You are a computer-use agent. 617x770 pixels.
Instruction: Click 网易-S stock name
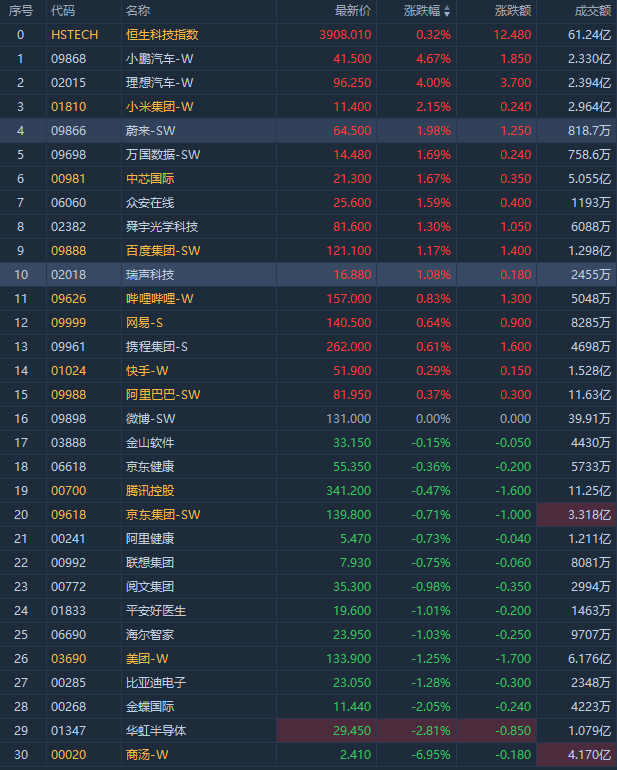(x=144, y=323)
